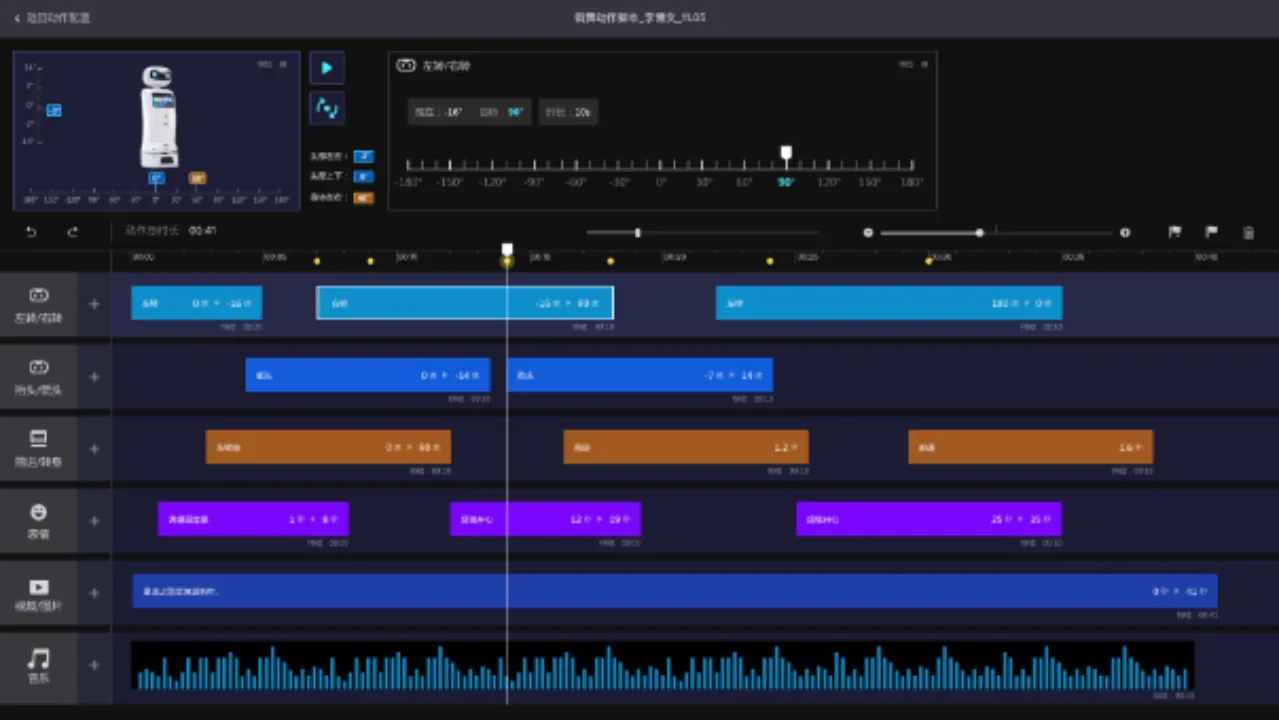Select the turn clip showing 0 to -16
Viewport: 1279px width, 720px height.
pos(197,303)
